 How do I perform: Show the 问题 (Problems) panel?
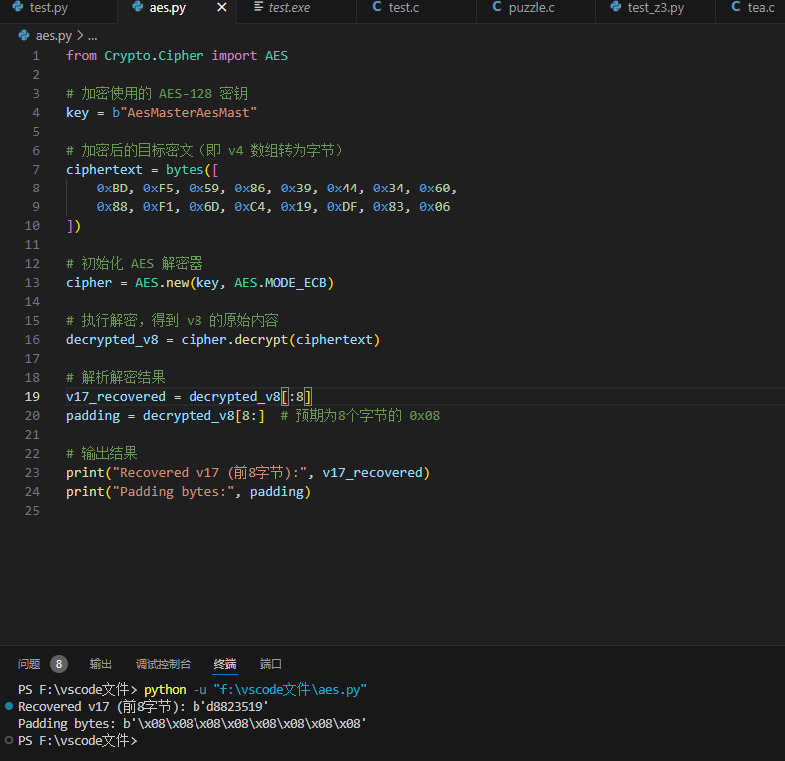point(29,664)
